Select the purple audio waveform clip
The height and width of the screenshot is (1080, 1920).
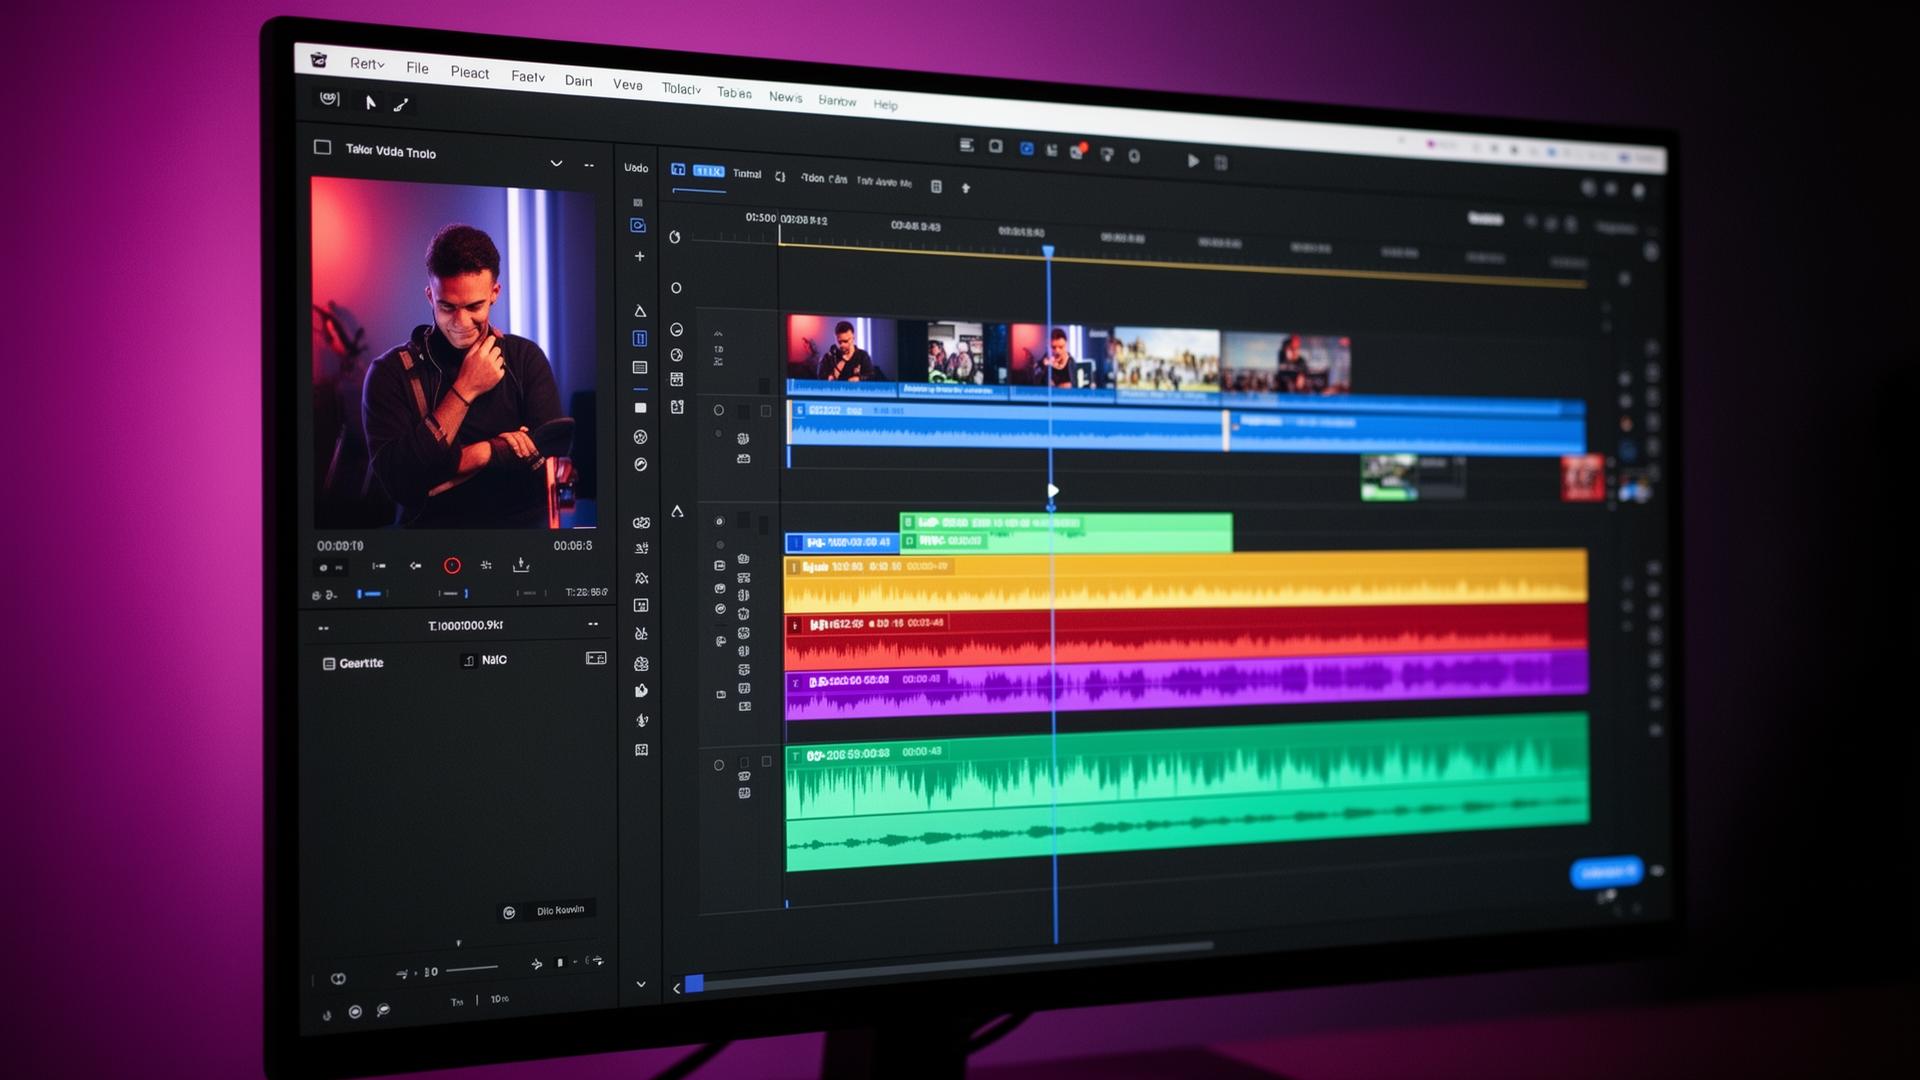1186,684
